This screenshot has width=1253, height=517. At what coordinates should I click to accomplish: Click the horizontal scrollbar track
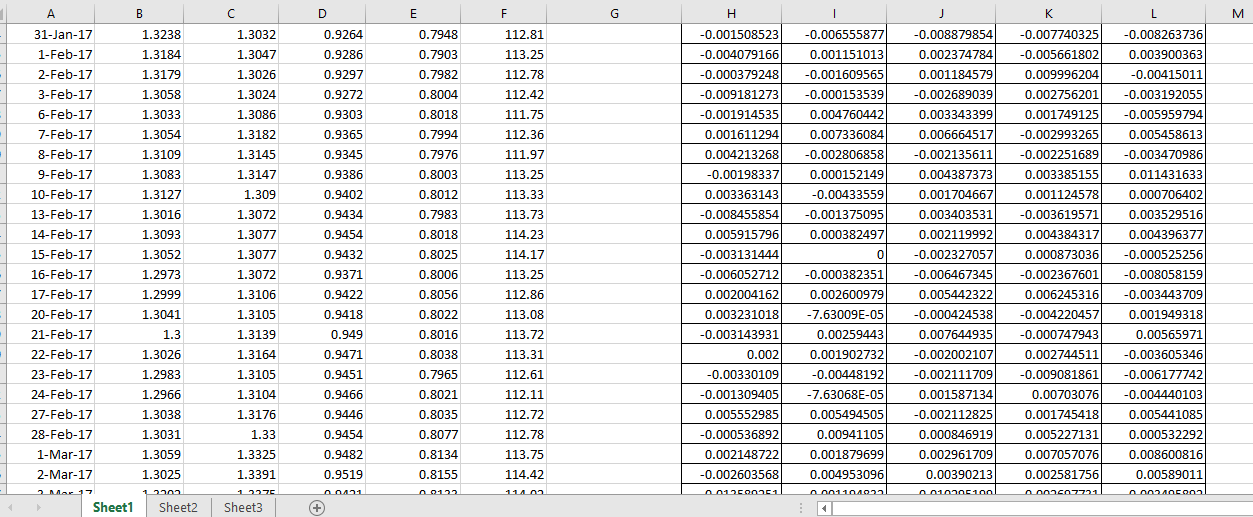tap(1042, 508)
